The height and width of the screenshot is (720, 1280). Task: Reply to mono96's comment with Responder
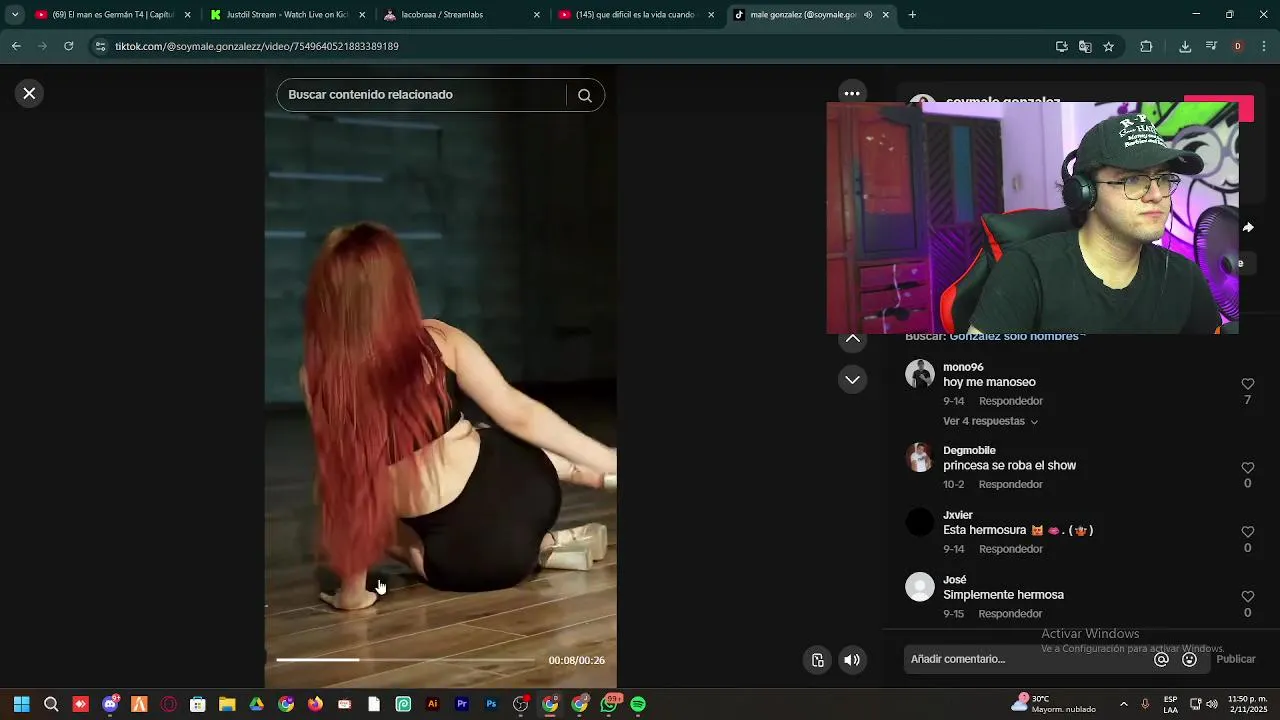coord(1010,401)
